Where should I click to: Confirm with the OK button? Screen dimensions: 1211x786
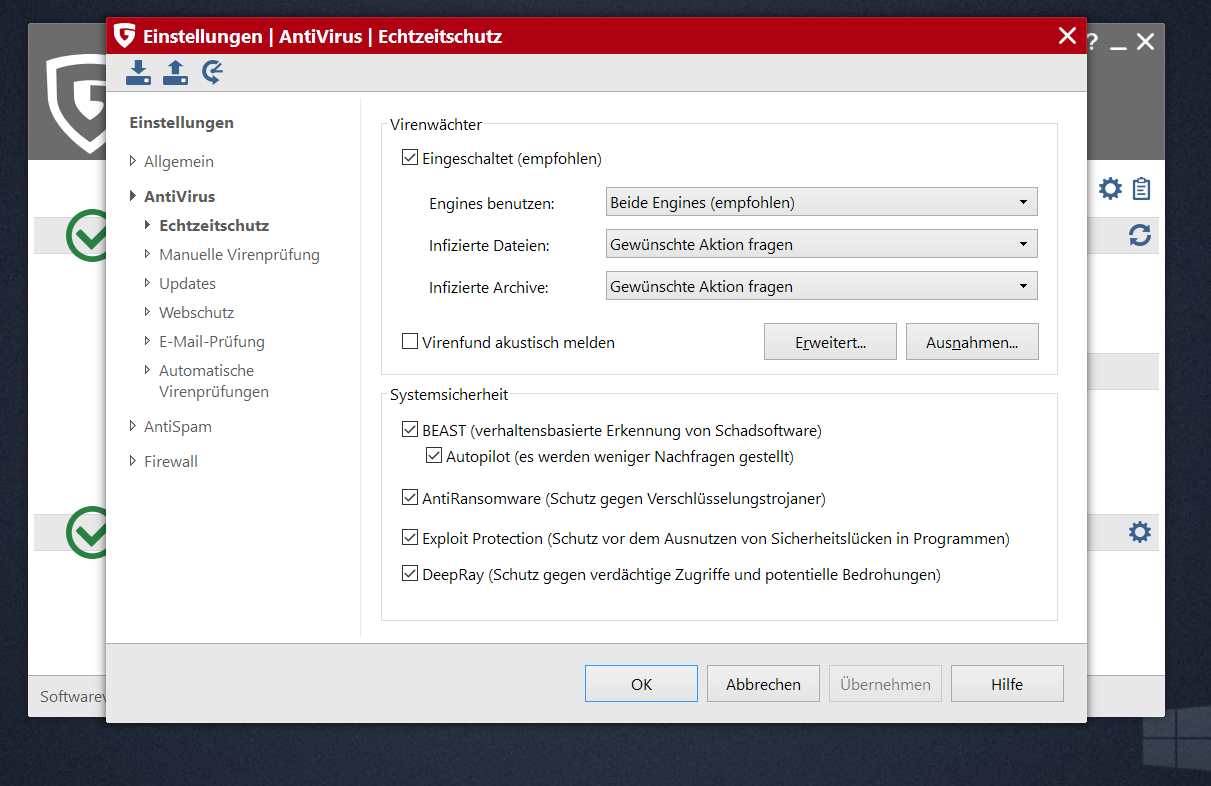641,684
